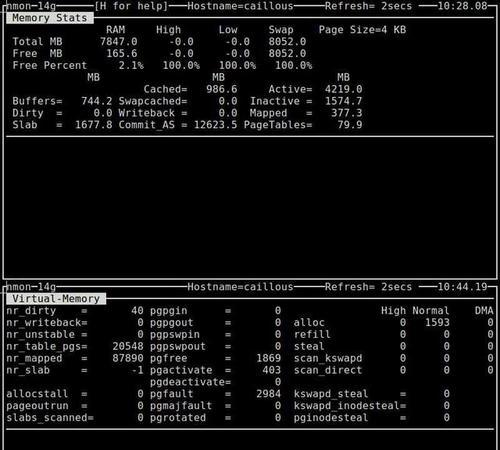Click the 10:28.08 time display
The image size is (500, 450).
click(x=462, y=6)
